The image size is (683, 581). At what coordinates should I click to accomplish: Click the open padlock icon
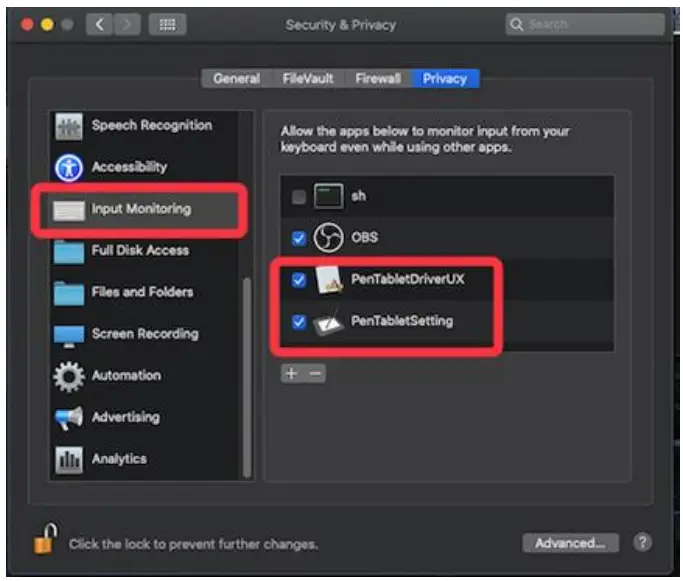pos(45,539)
